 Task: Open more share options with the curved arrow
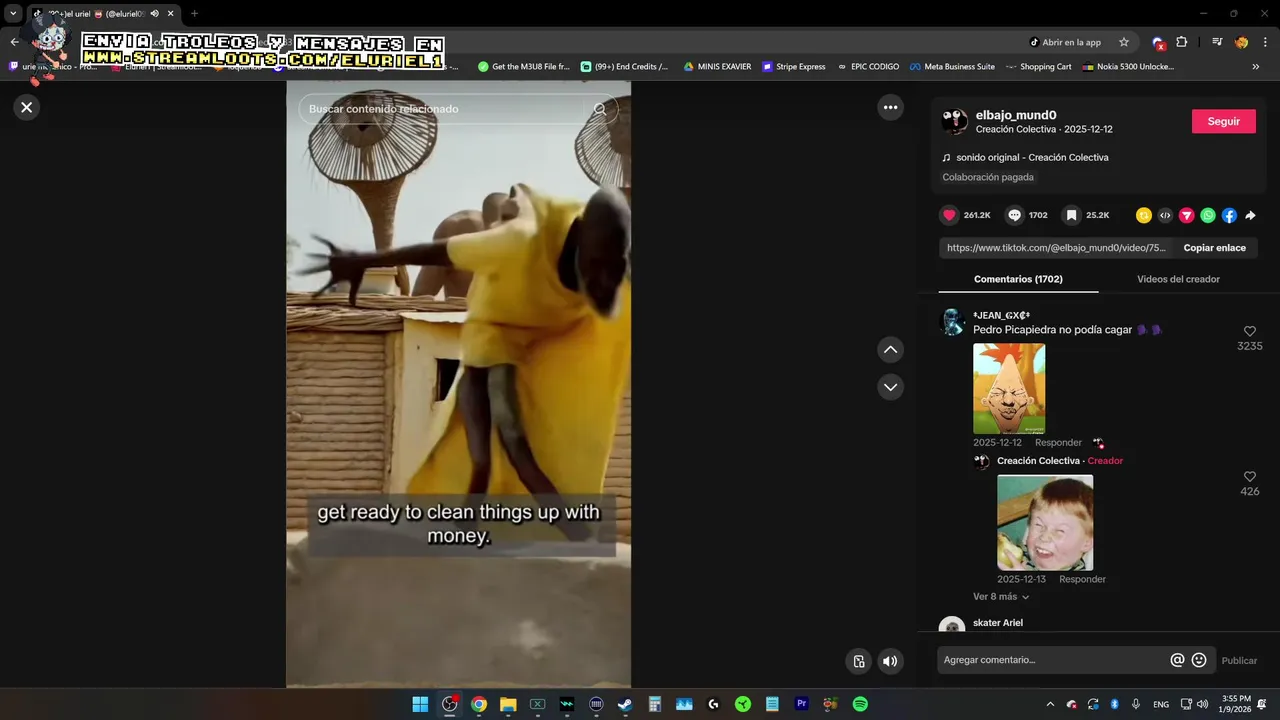click(x=1250, y=215)
